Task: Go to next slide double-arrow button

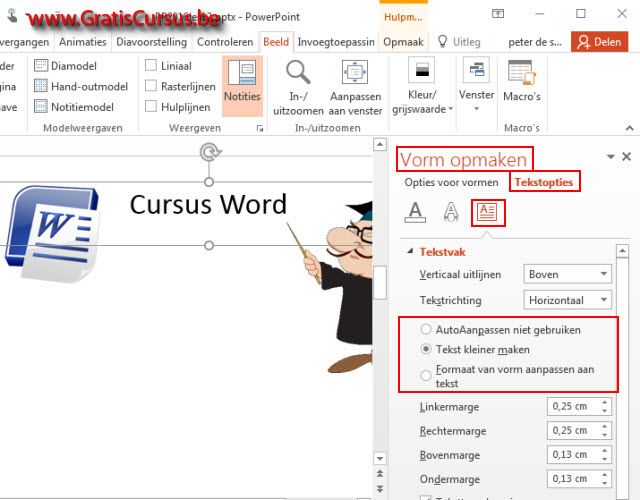Action: pos(380,488)
